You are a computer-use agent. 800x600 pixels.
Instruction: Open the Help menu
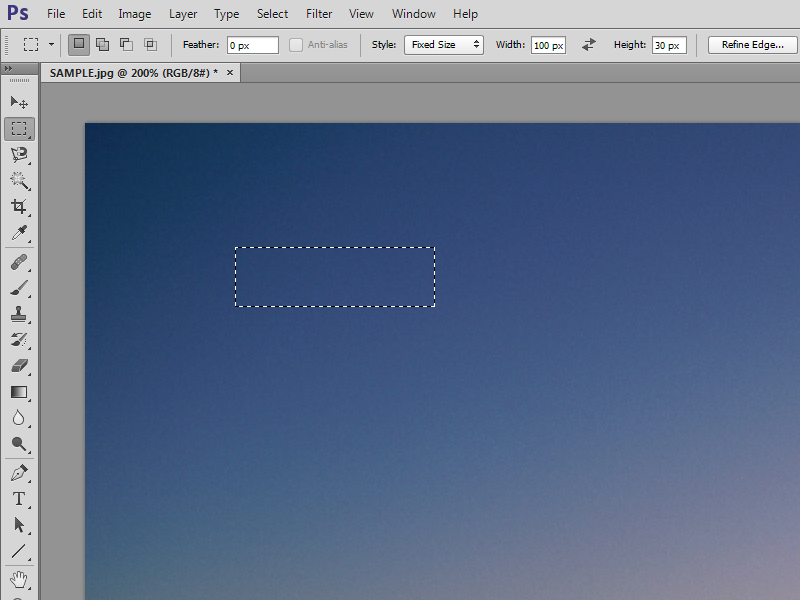coord(465,14)
